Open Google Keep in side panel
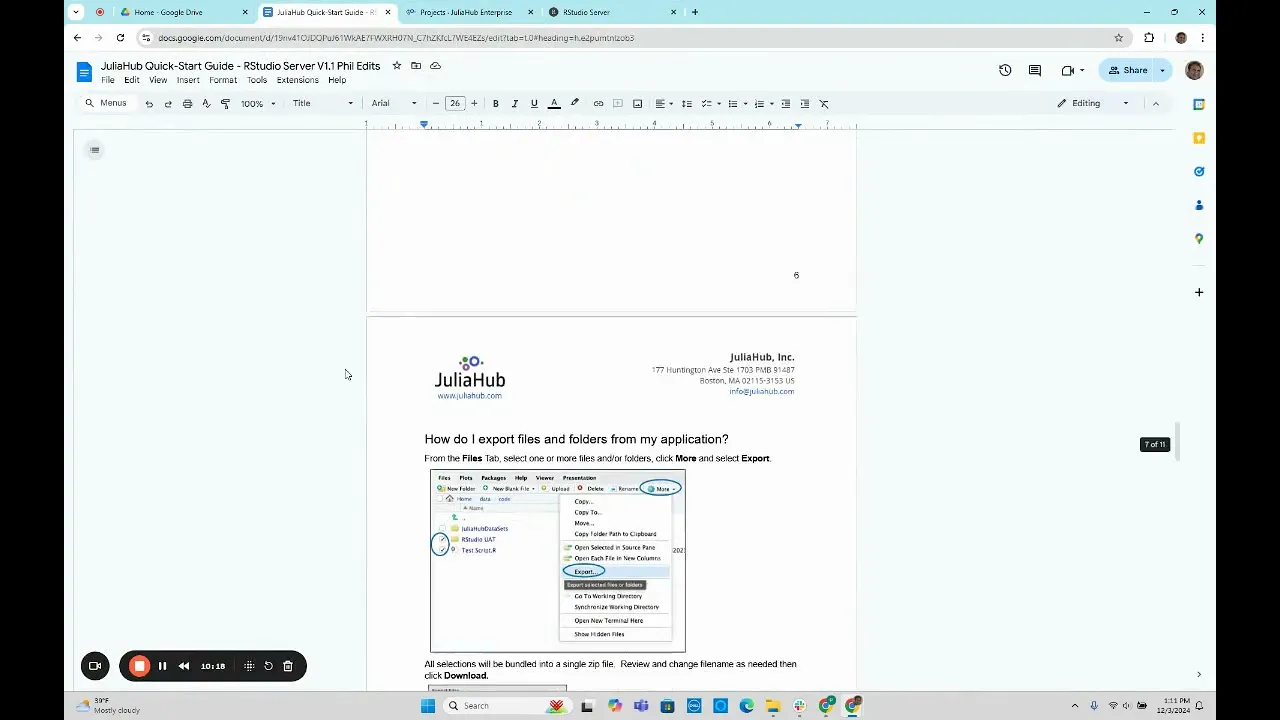The height and width of the screenshot is (720, 1280). (x=1199, y=138)
